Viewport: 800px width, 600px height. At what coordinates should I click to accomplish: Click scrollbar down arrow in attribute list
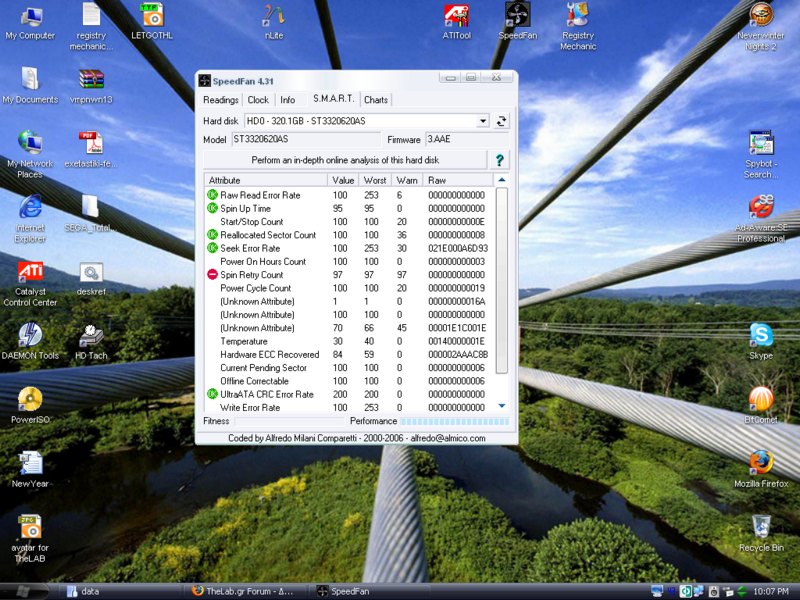click(x=502, y=406)
